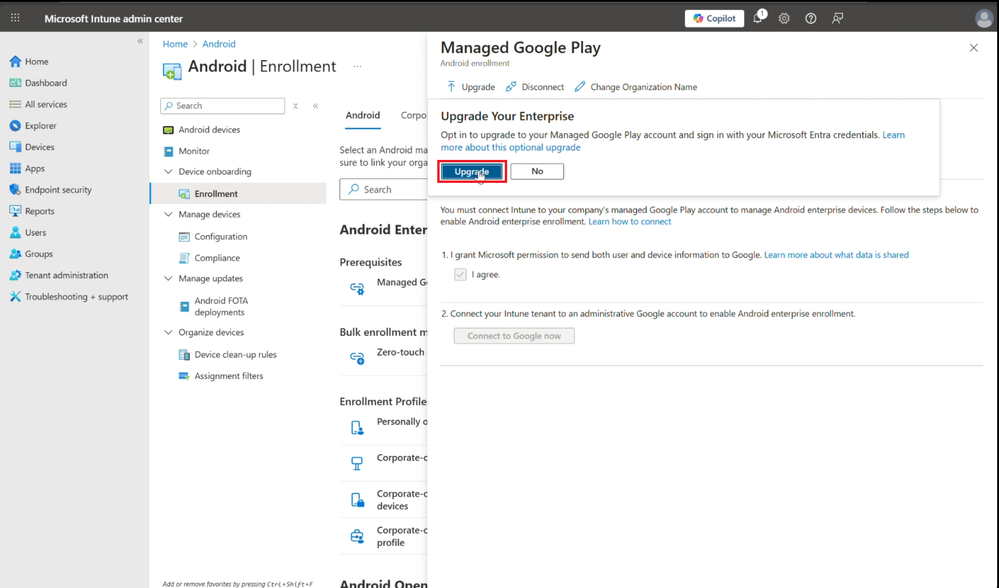Open the Learn how to connect link
Viewport: 999px width, 588px height.
[x=629, y=222]
